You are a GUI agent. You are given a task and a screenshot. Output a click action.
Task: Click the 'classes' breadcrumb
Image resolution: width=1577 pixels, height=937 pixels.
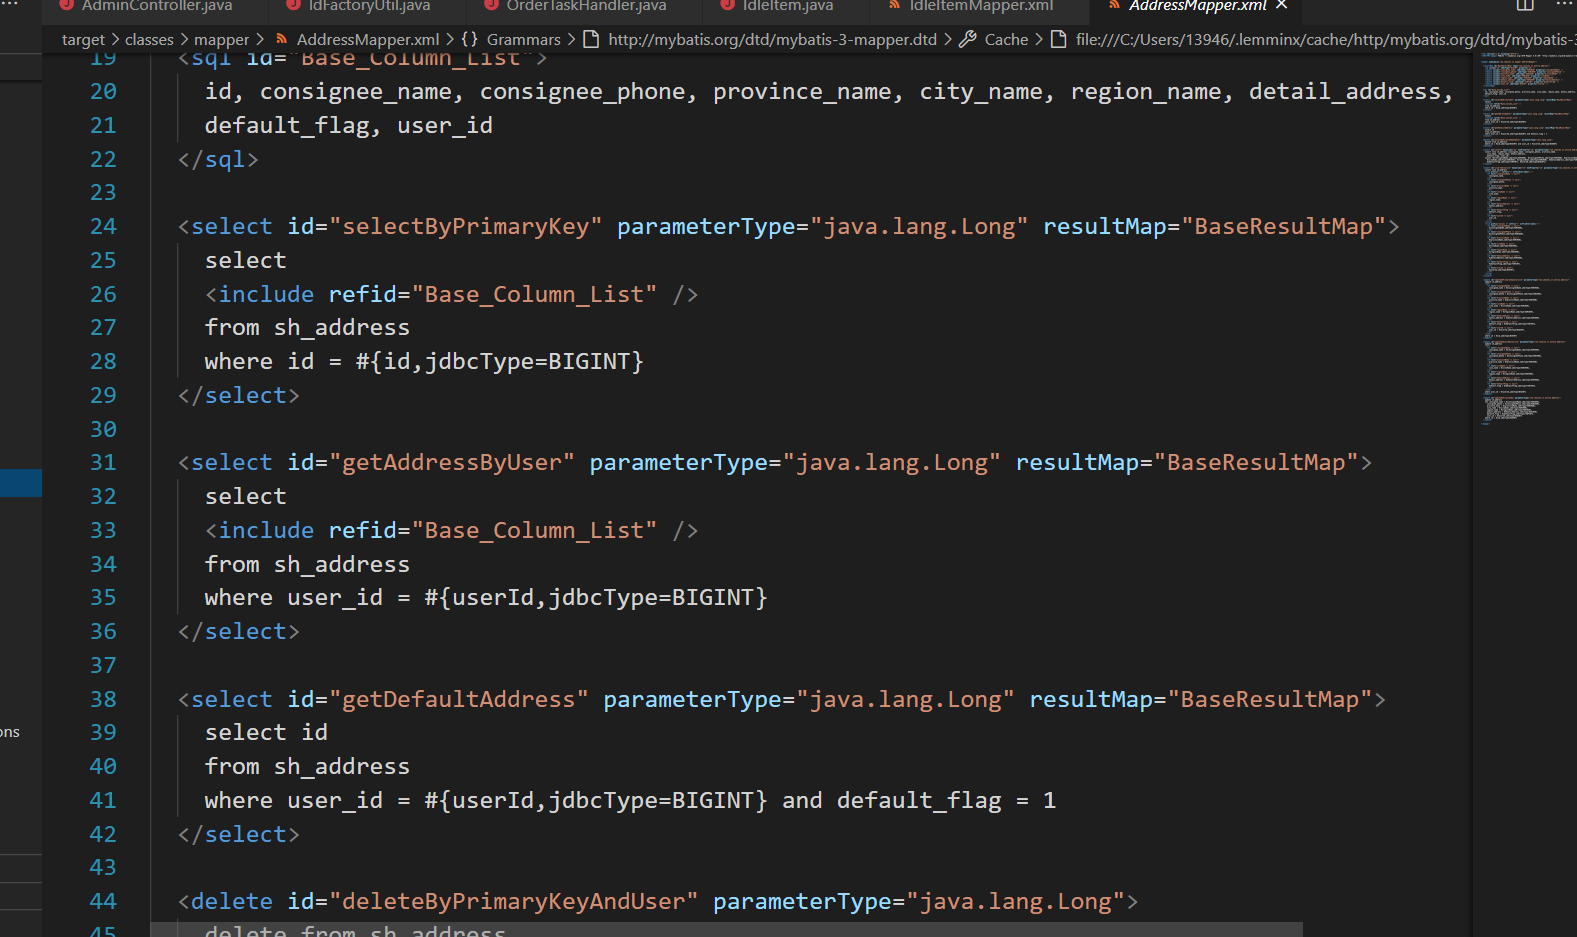(149, 40)
